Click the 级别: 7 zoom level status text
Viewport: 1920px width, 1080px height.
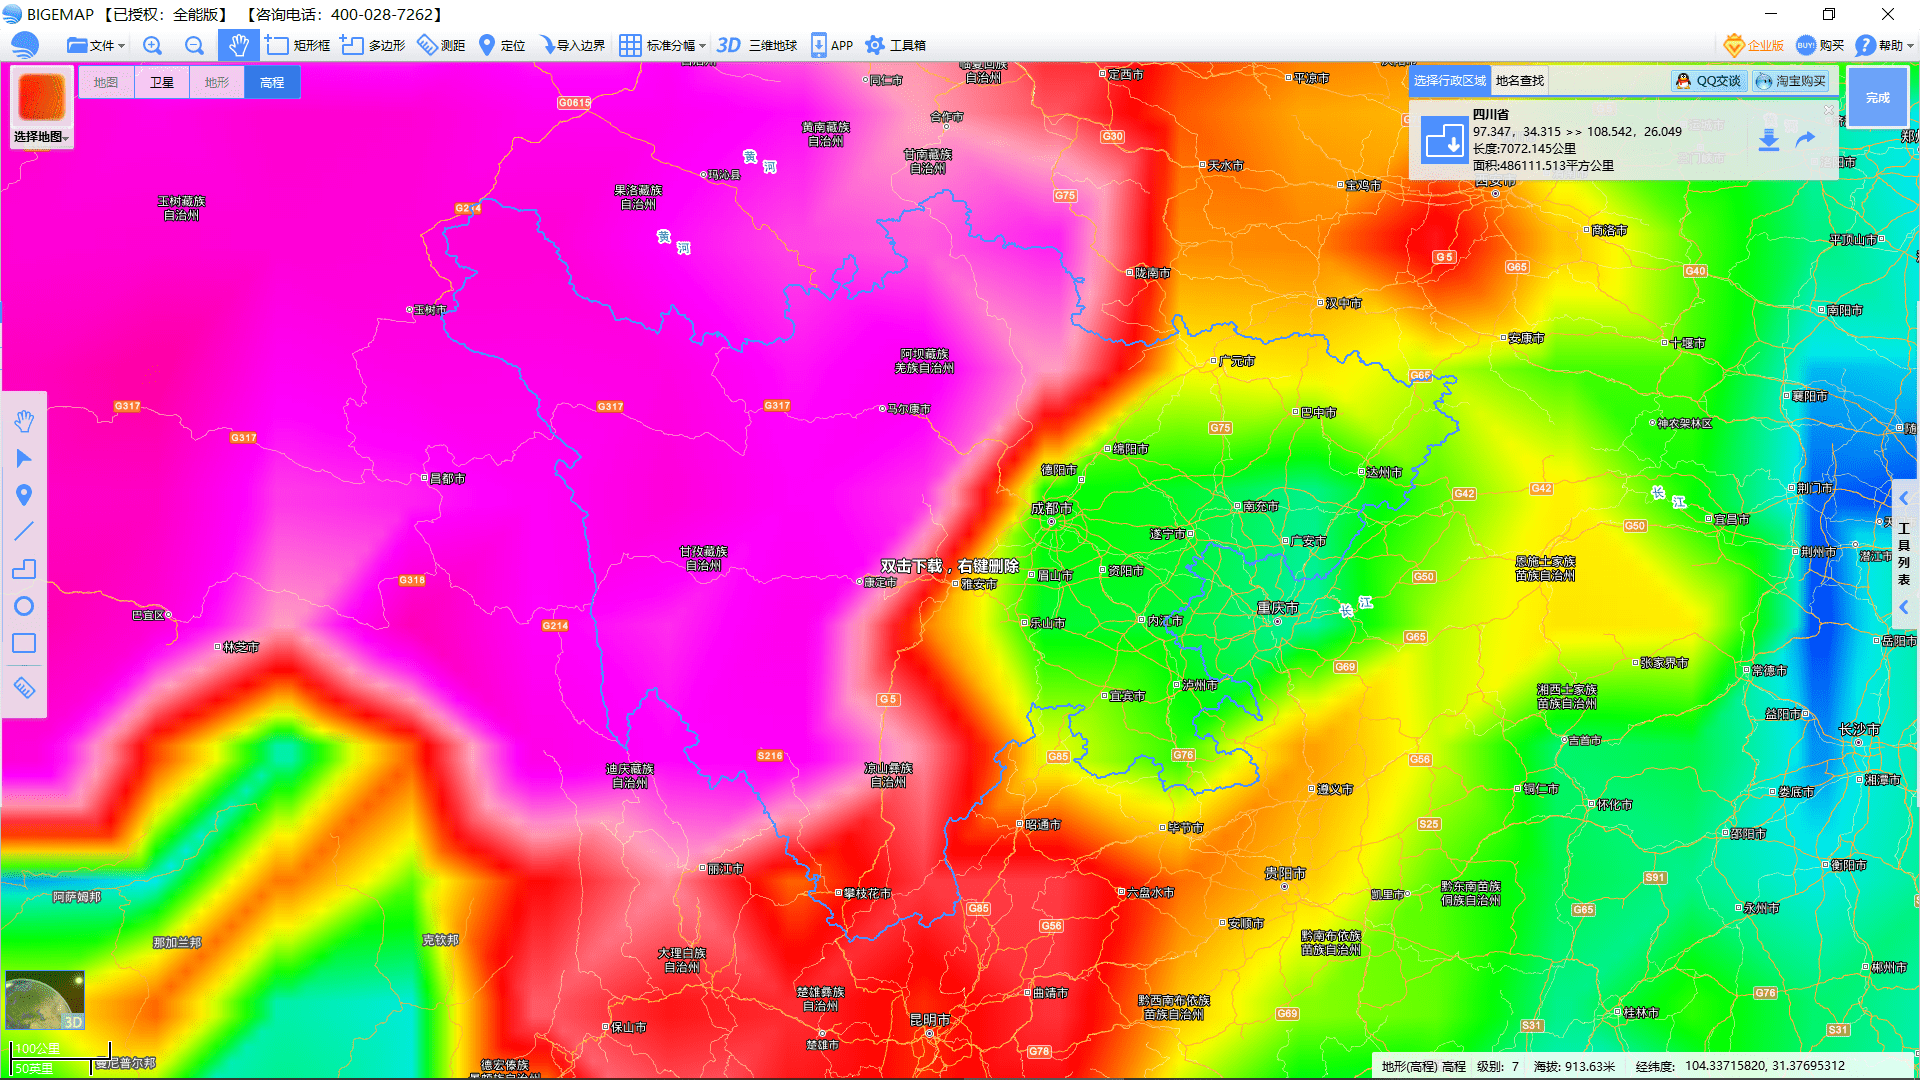1498,1066
